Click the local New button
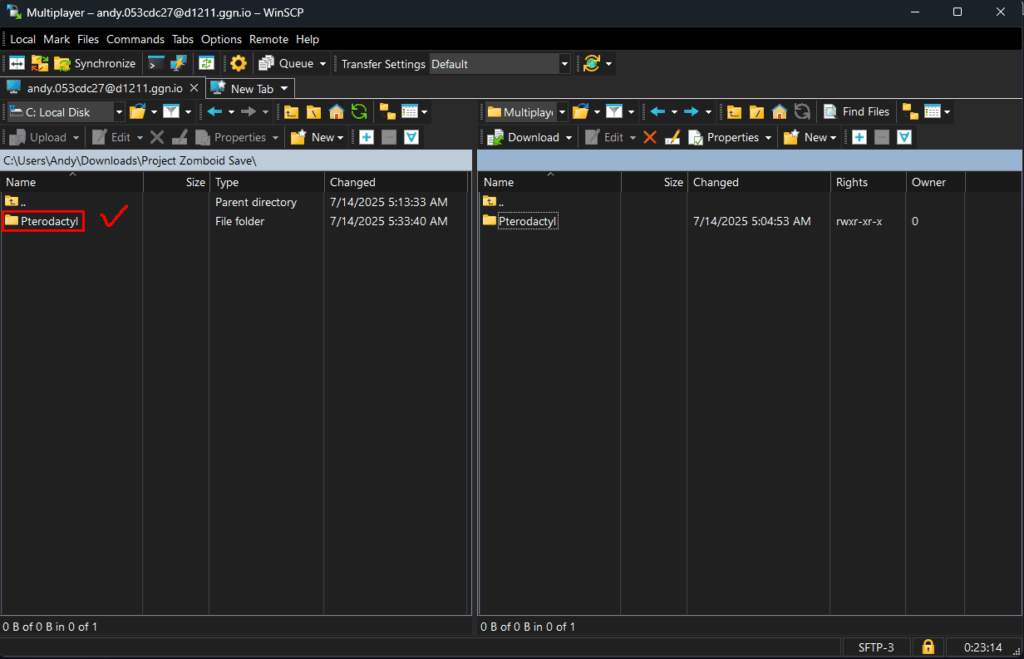Image resolution: width=1024 pixels, height=659 pixels. 318,137
